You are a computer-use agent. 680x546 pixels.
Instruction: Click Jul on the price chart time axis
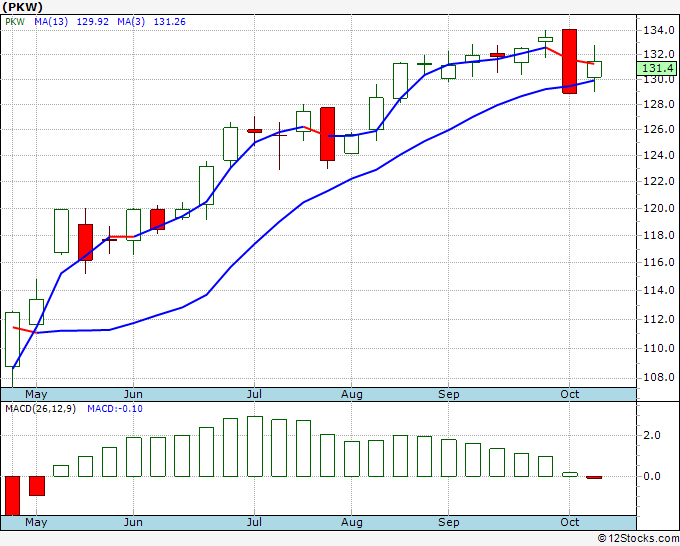click(254, 394)
